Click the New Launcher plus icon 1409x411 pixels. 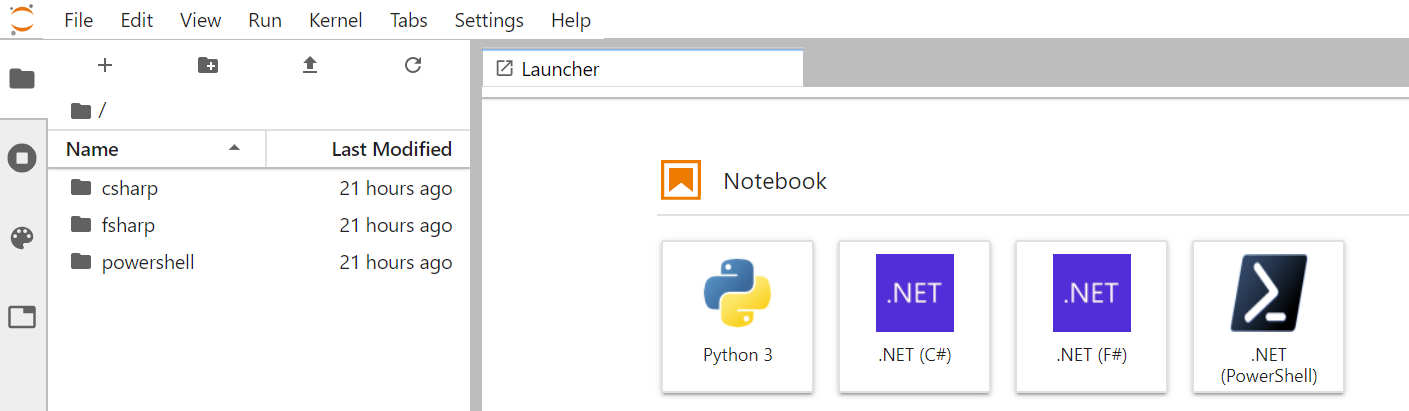[105, 65]
